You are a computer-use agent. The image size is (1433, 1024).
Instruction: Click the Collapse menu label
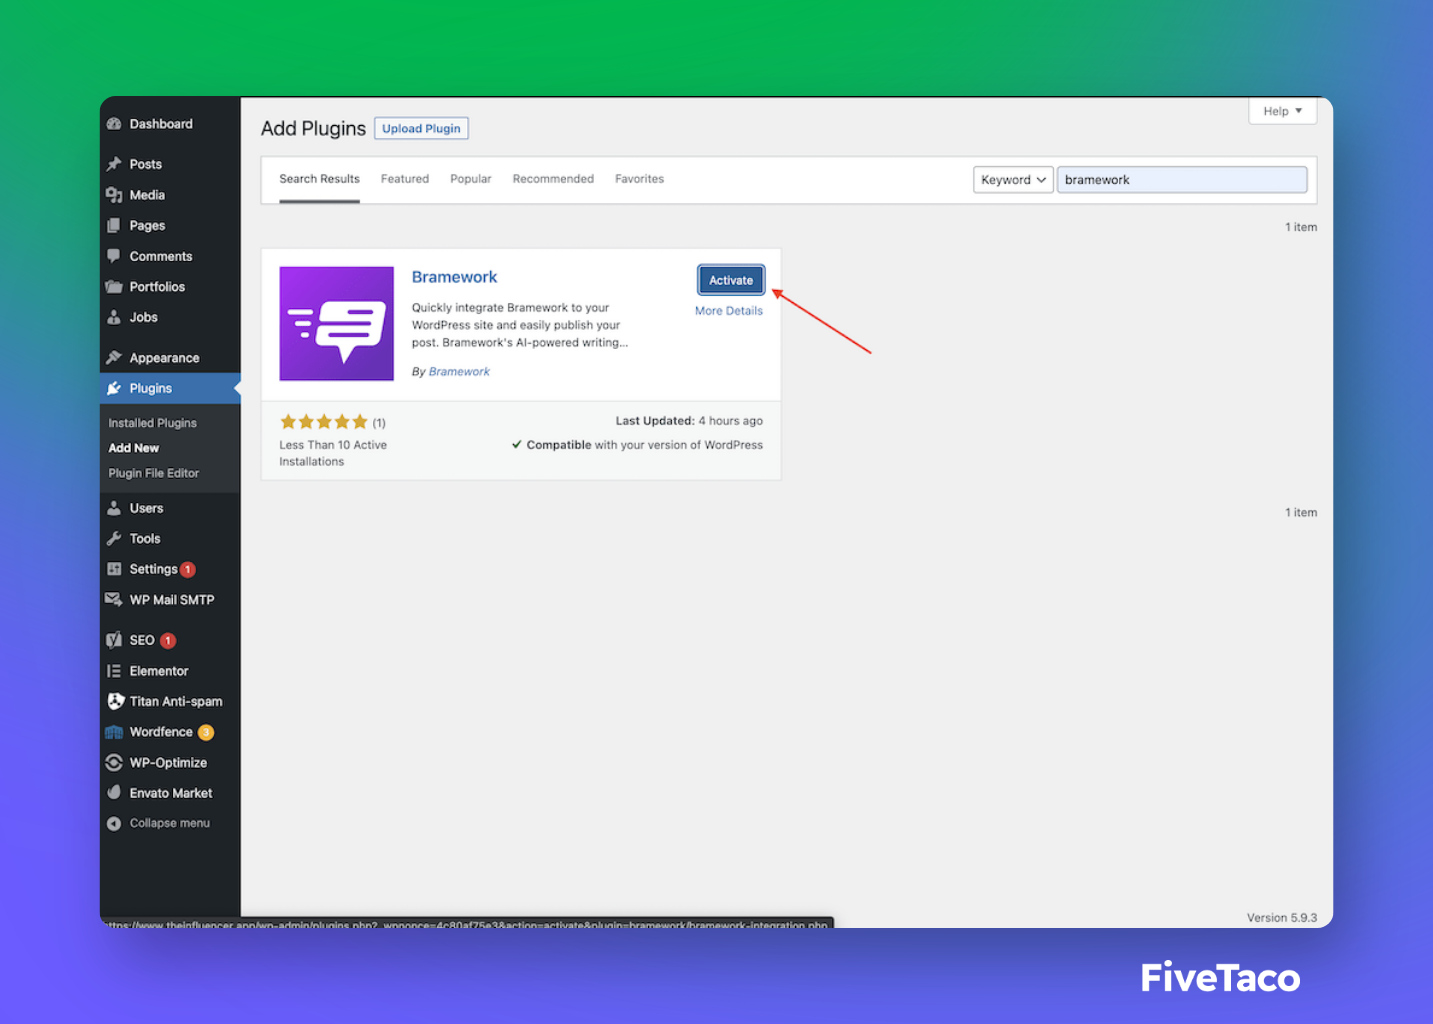click(x=170, y=823)
